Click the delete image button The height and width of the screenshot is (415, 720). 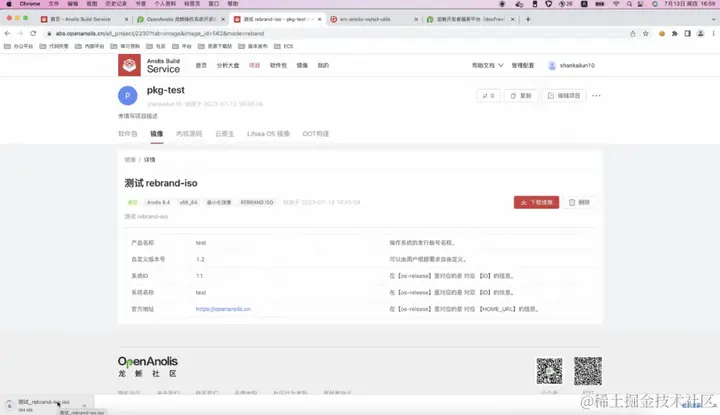pyautogui.click(x=579, y=202)
